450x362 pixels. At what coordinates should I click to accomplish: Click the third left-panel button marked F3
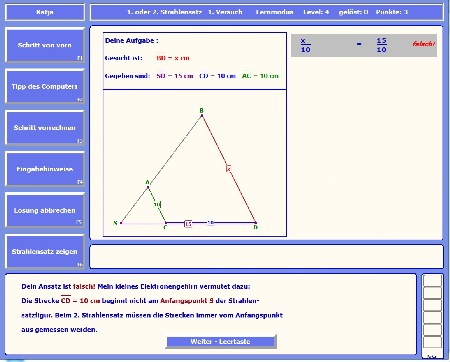[x=45, y=128]
